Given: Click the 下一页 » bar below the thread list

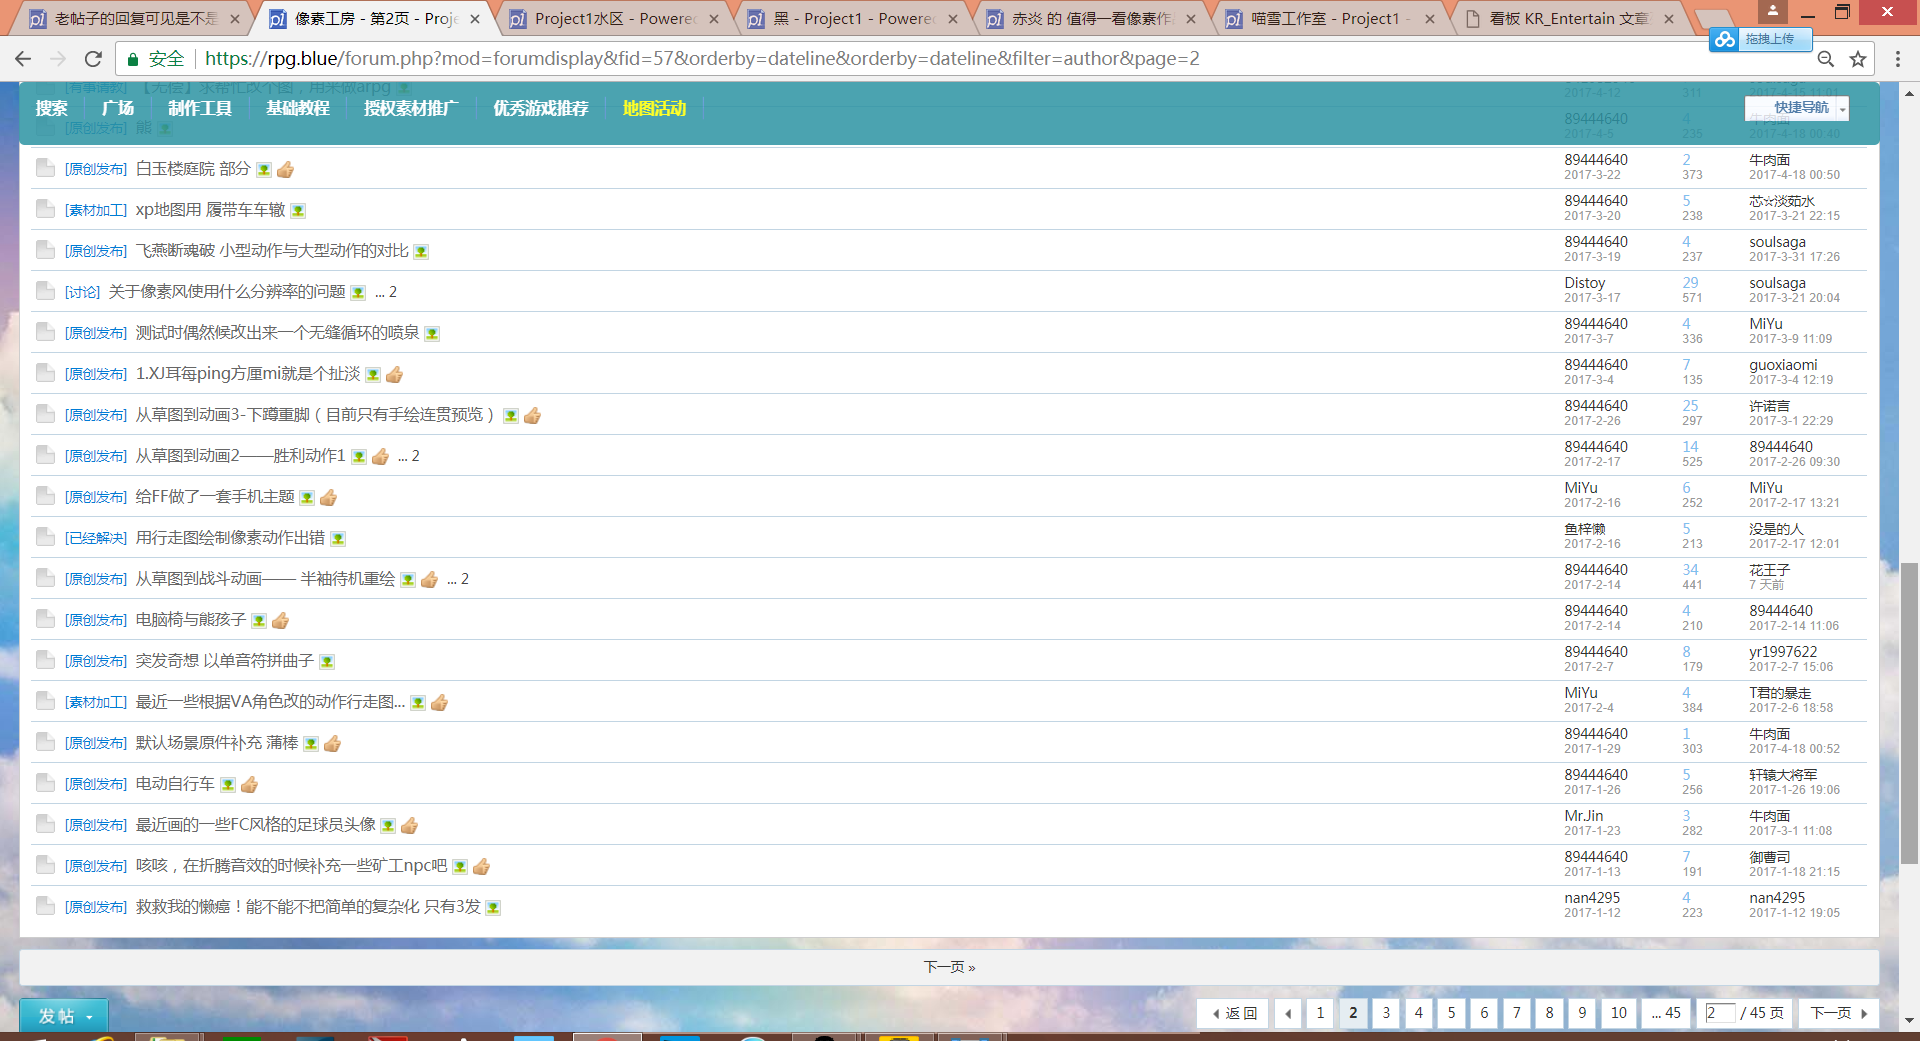Looking at the screenshot, I should (x=949, y=967).
